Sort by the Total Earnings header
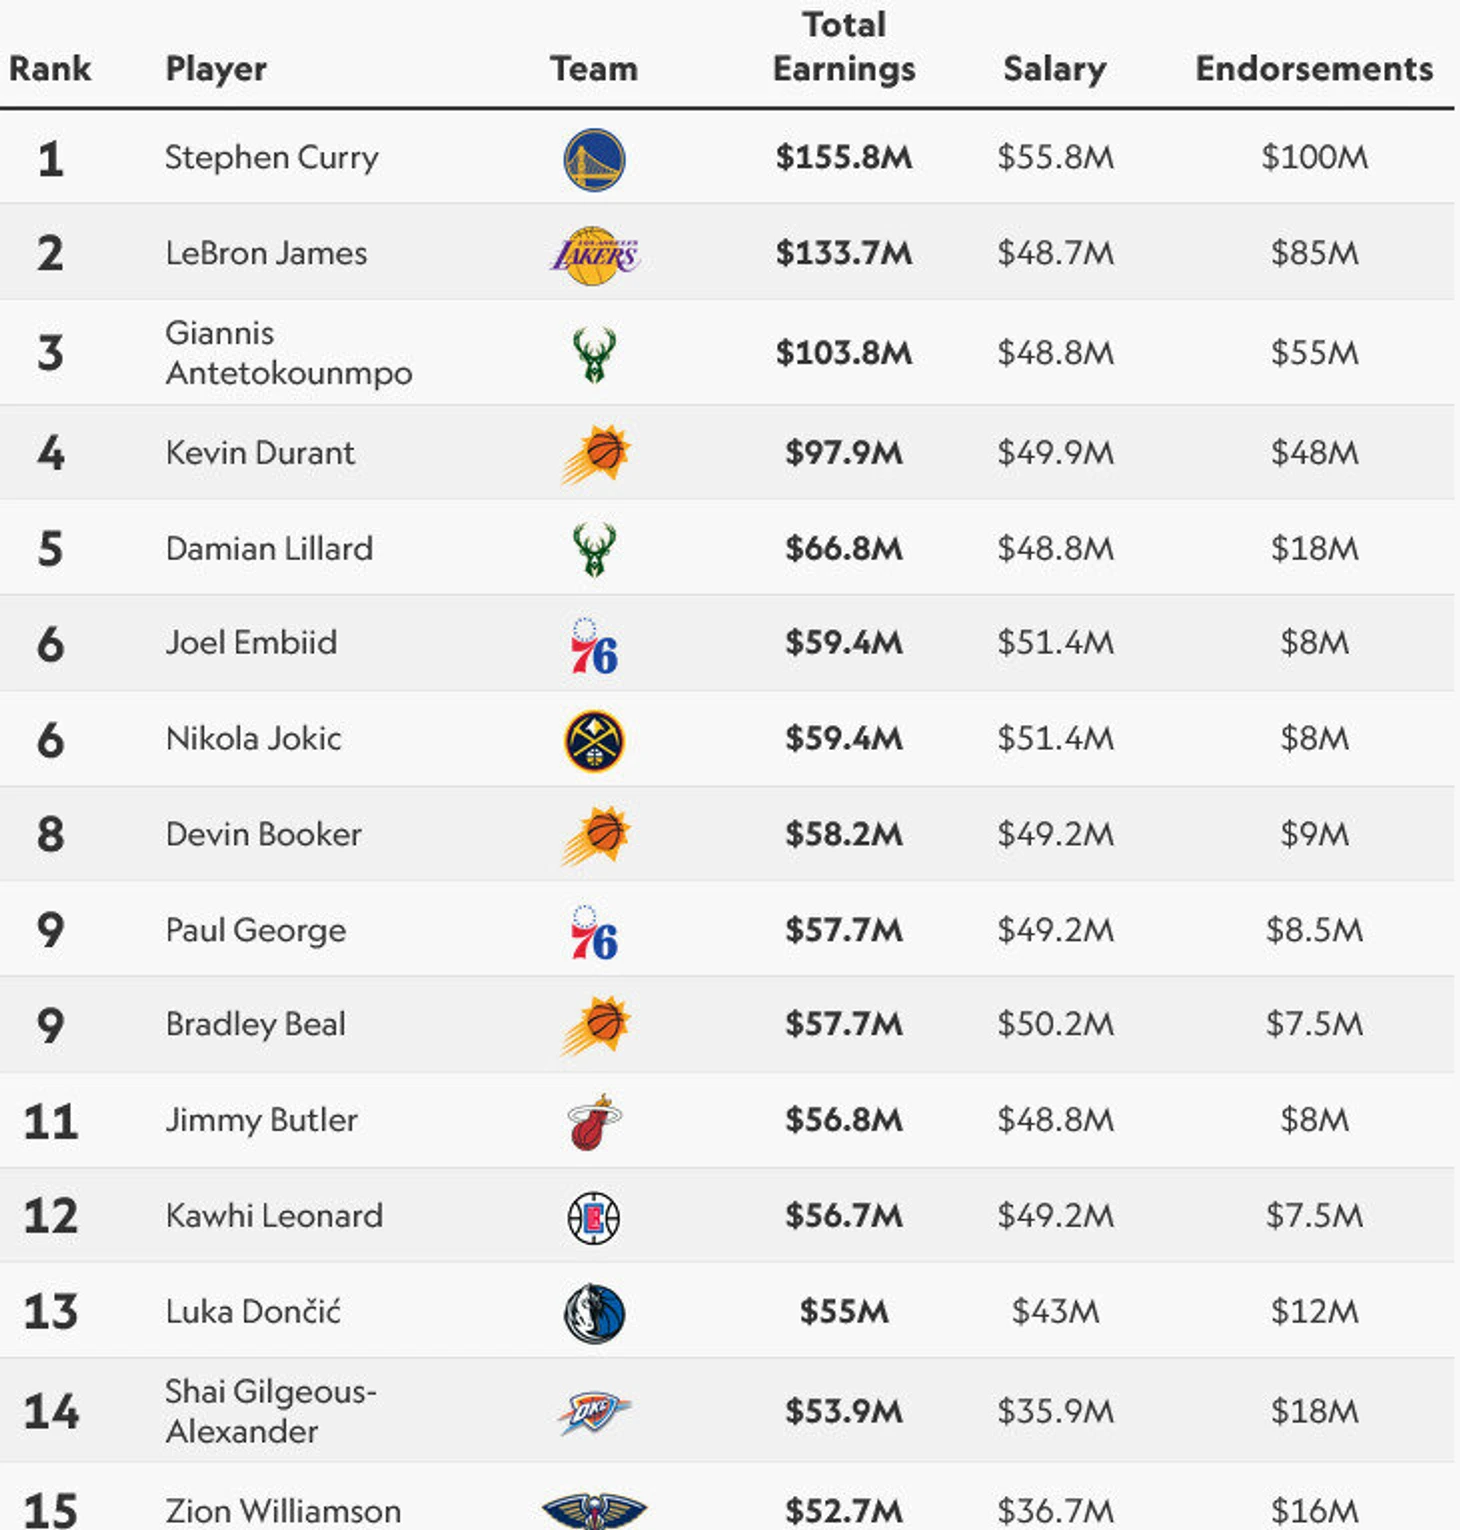 pyautogui.click(x=844, y=47)
